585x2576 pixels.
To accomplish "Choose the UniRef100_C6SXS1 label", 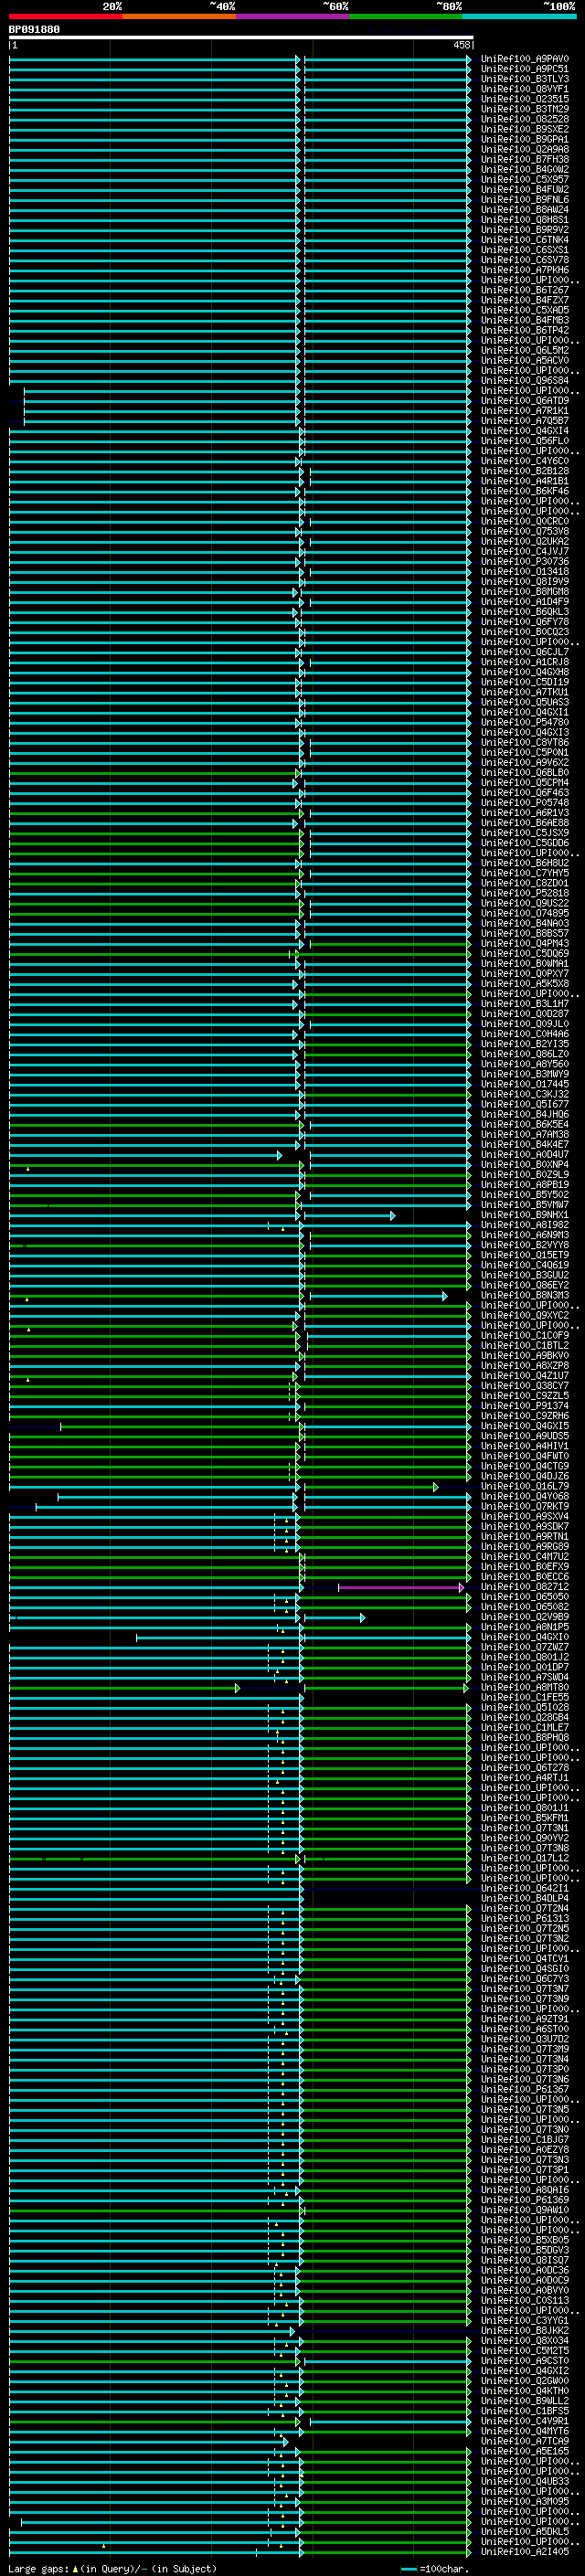I will click(x=525, y=250).
